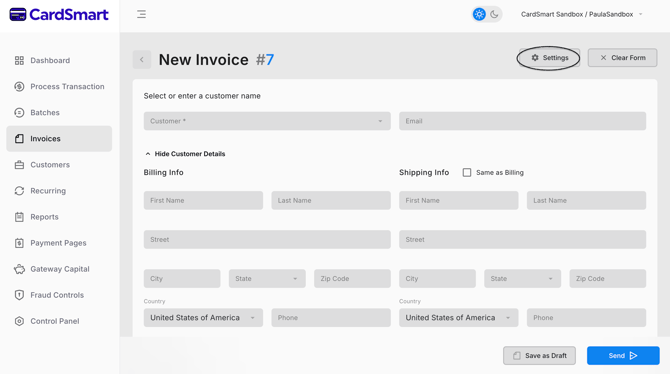Open Recurring section

point(59,191)
